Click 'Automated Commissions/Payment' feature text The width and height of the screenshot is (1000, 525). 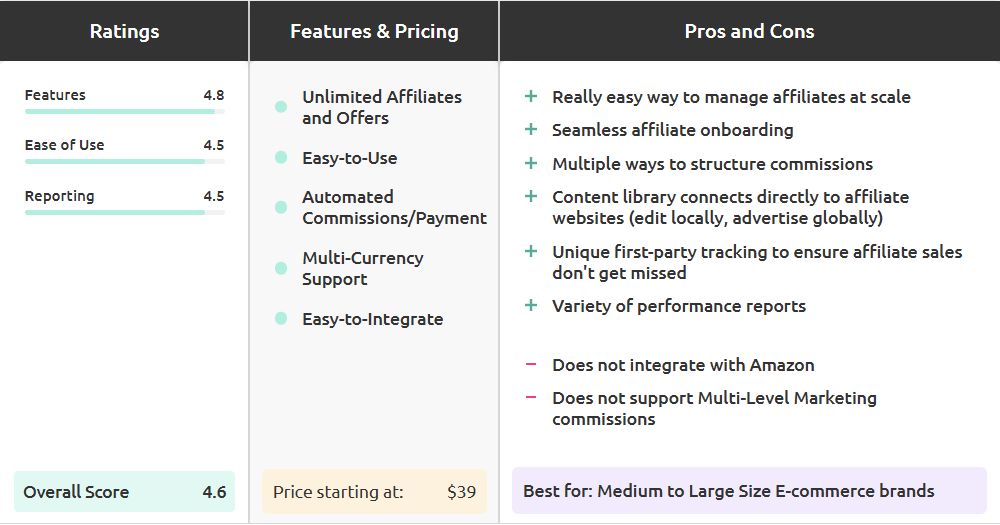(x=394, y=208)
